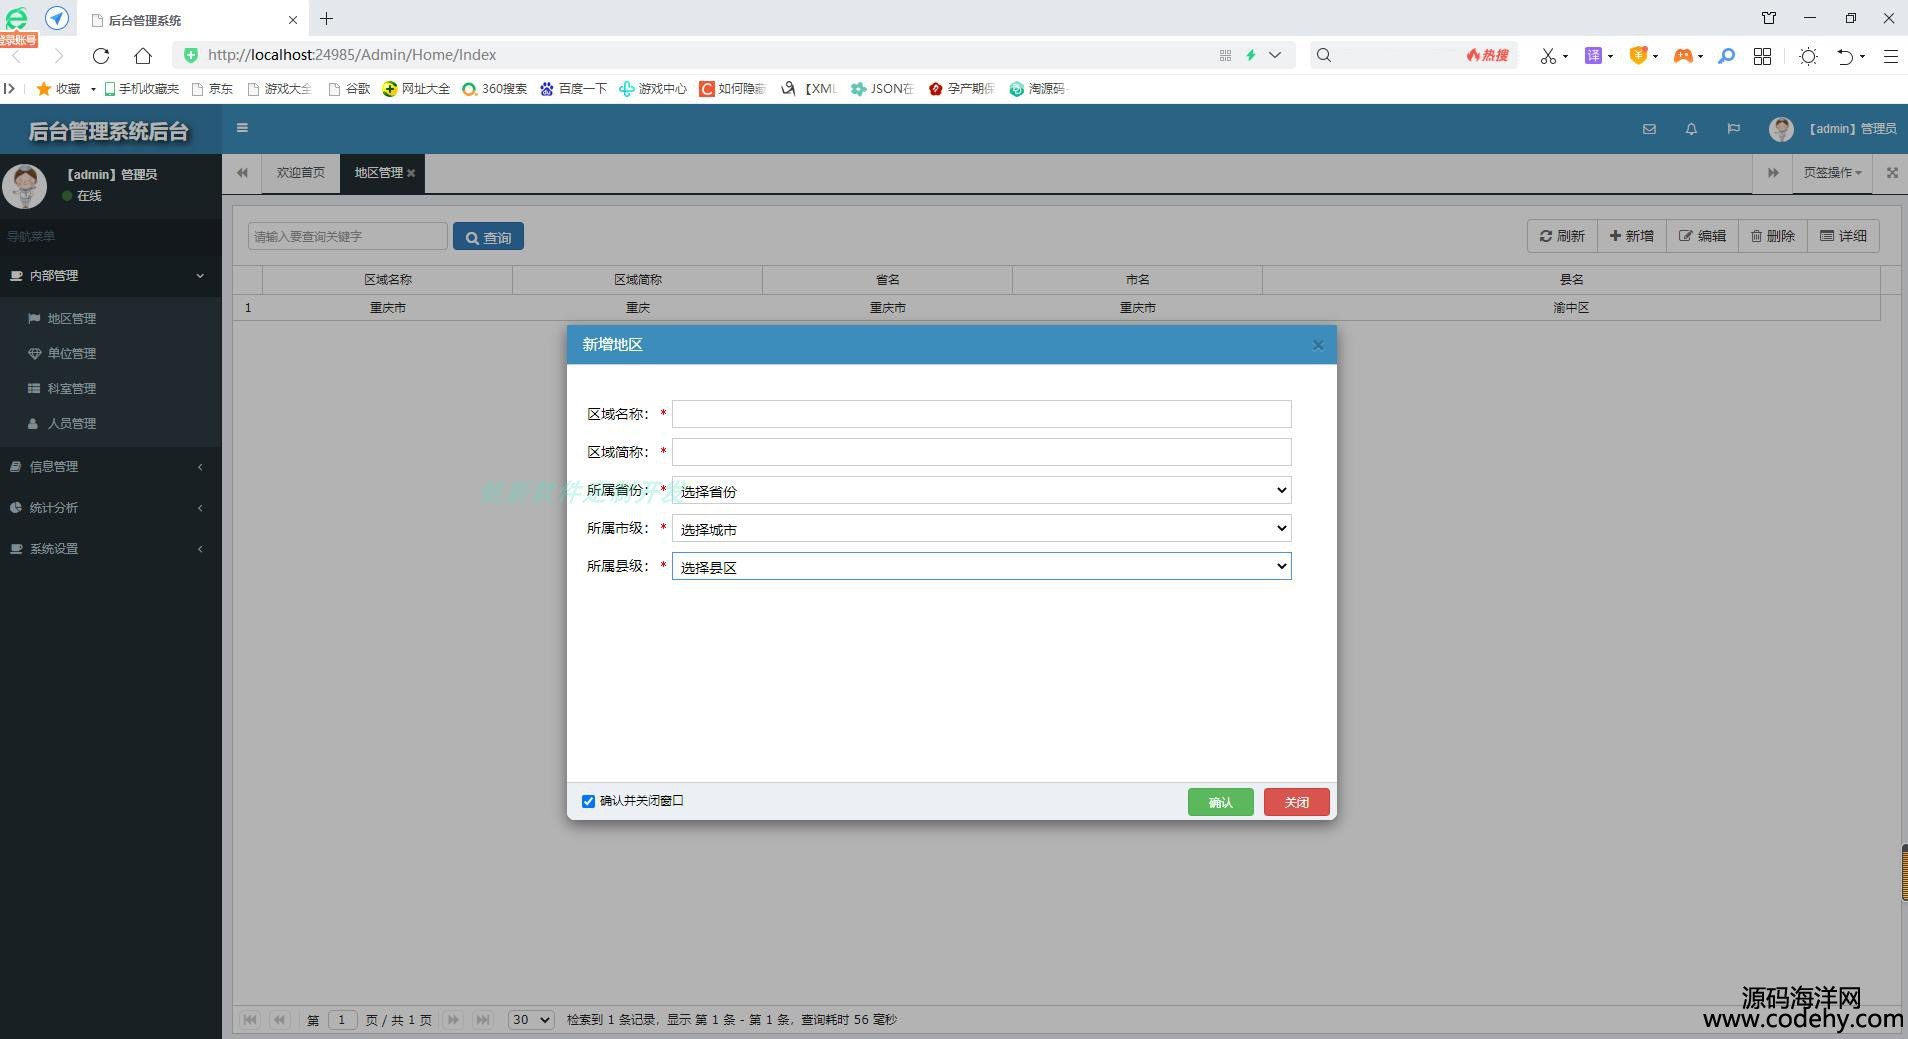Open the 所属县级 county dropdown

[981, 567]
